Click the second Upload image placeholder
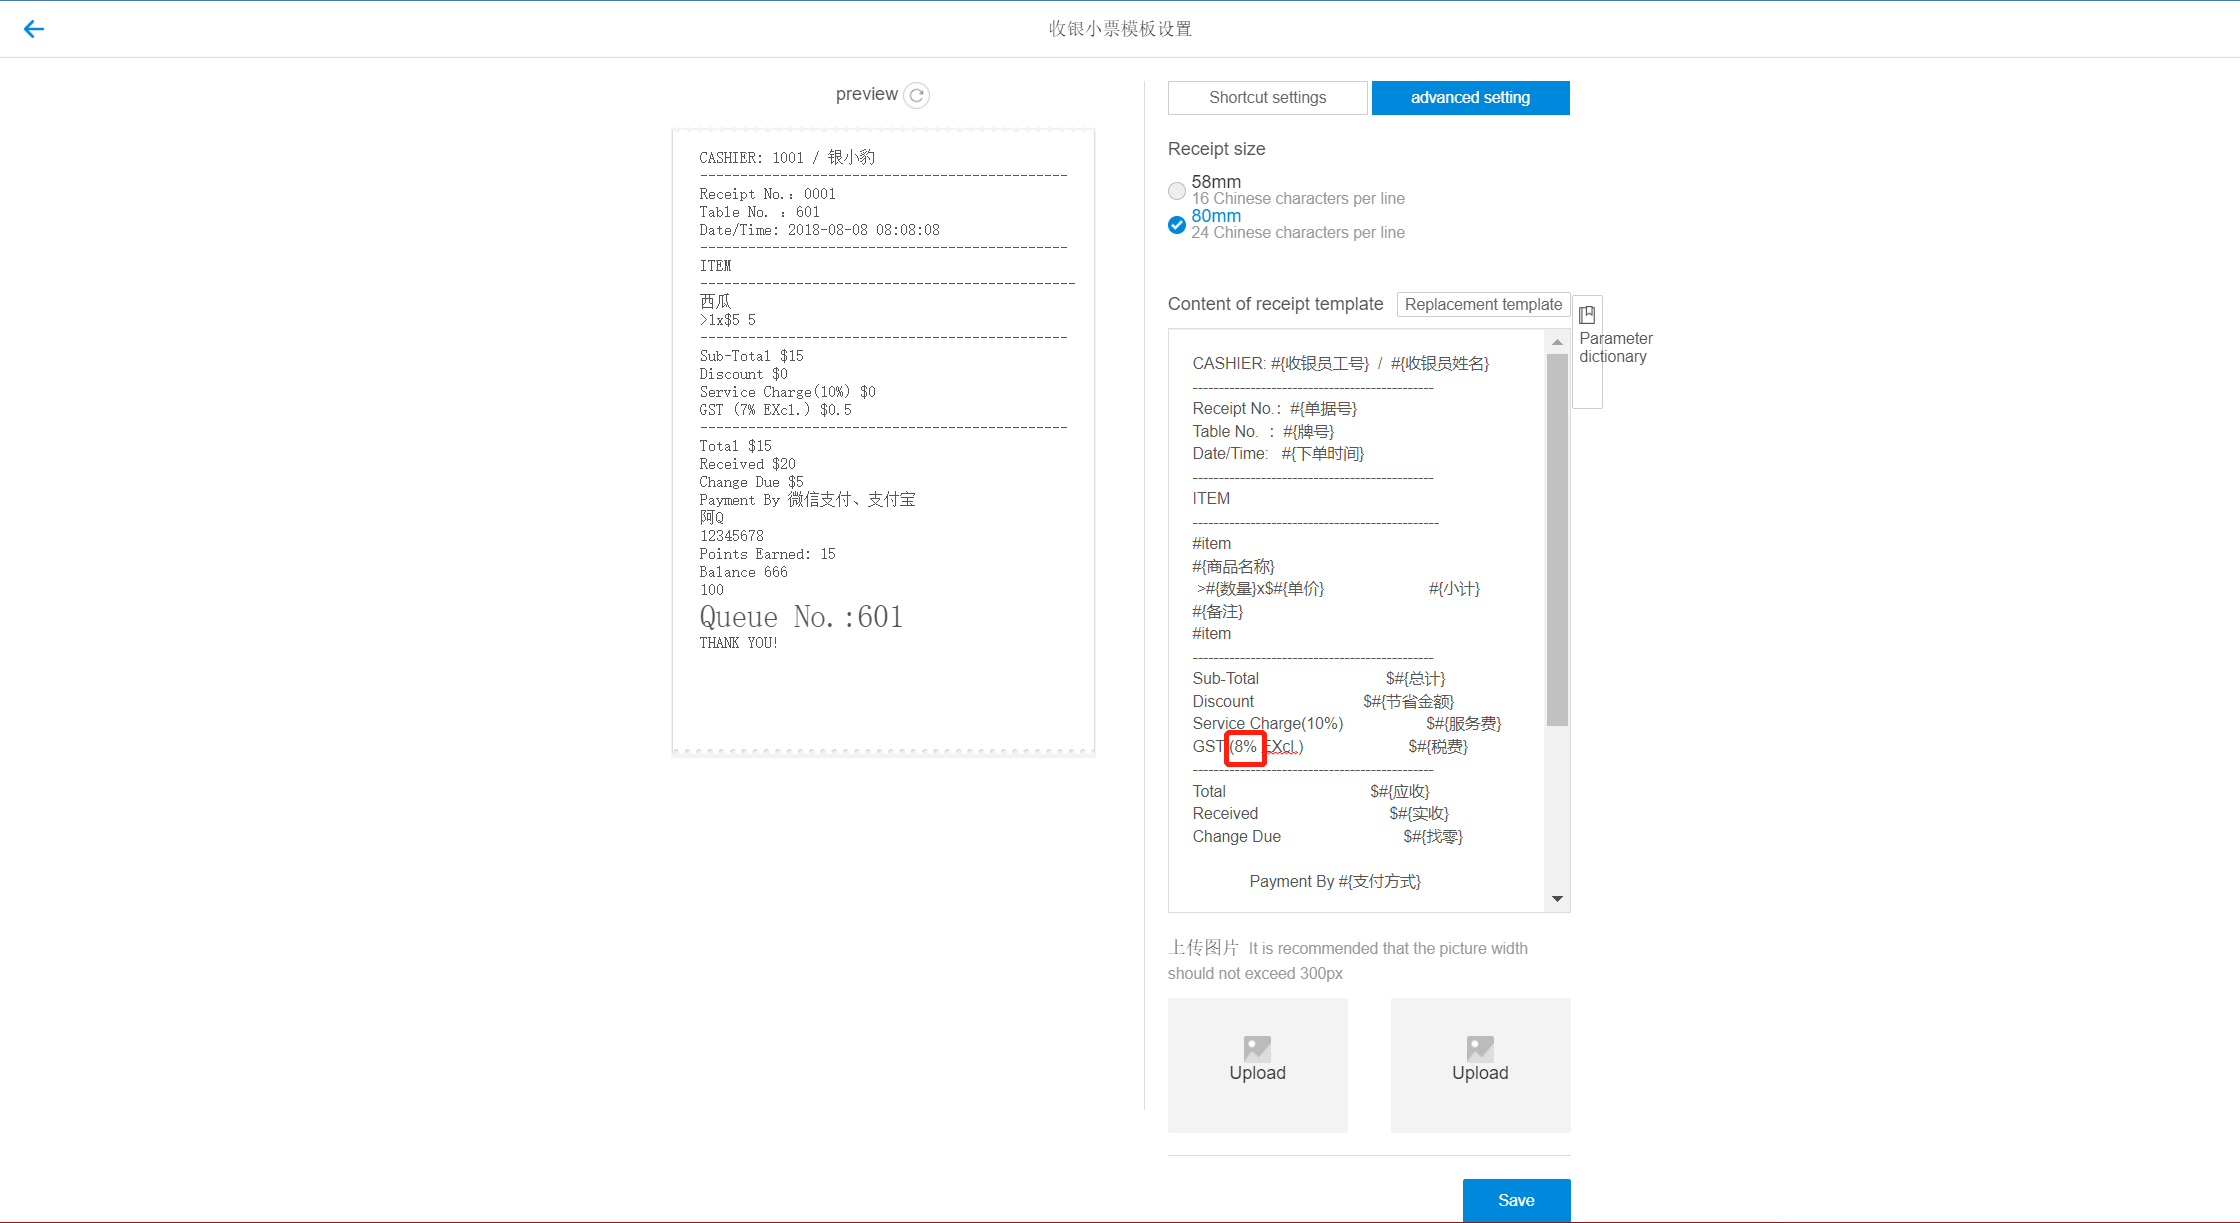 point(1480,1064)
